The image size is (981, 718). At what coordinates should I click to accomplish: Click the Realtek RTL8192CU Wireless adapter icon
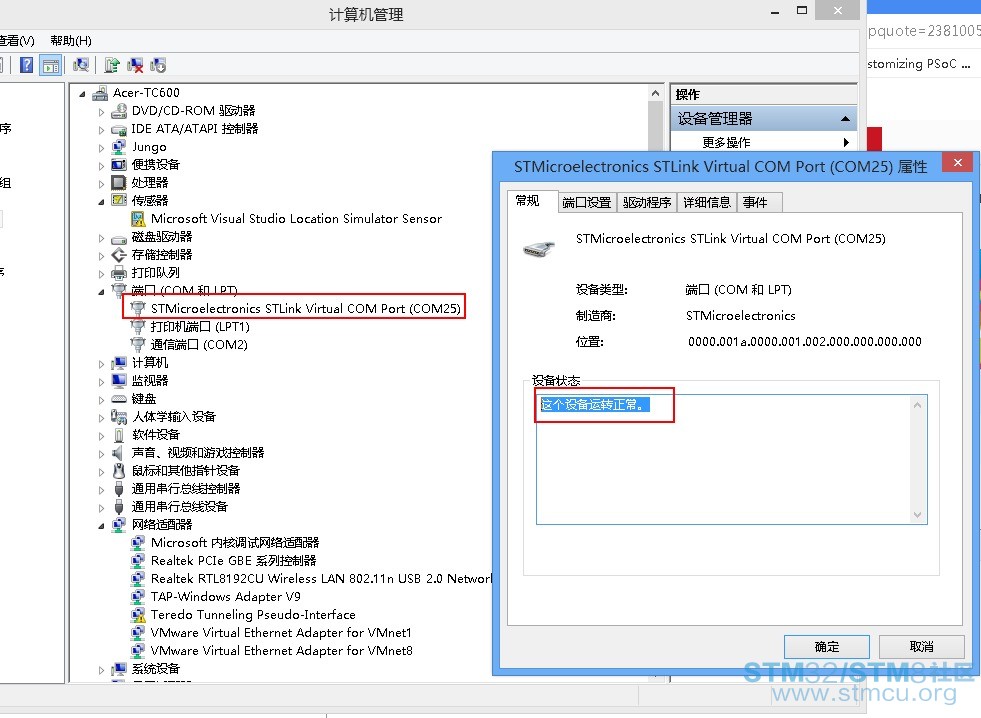pos(138,579)
